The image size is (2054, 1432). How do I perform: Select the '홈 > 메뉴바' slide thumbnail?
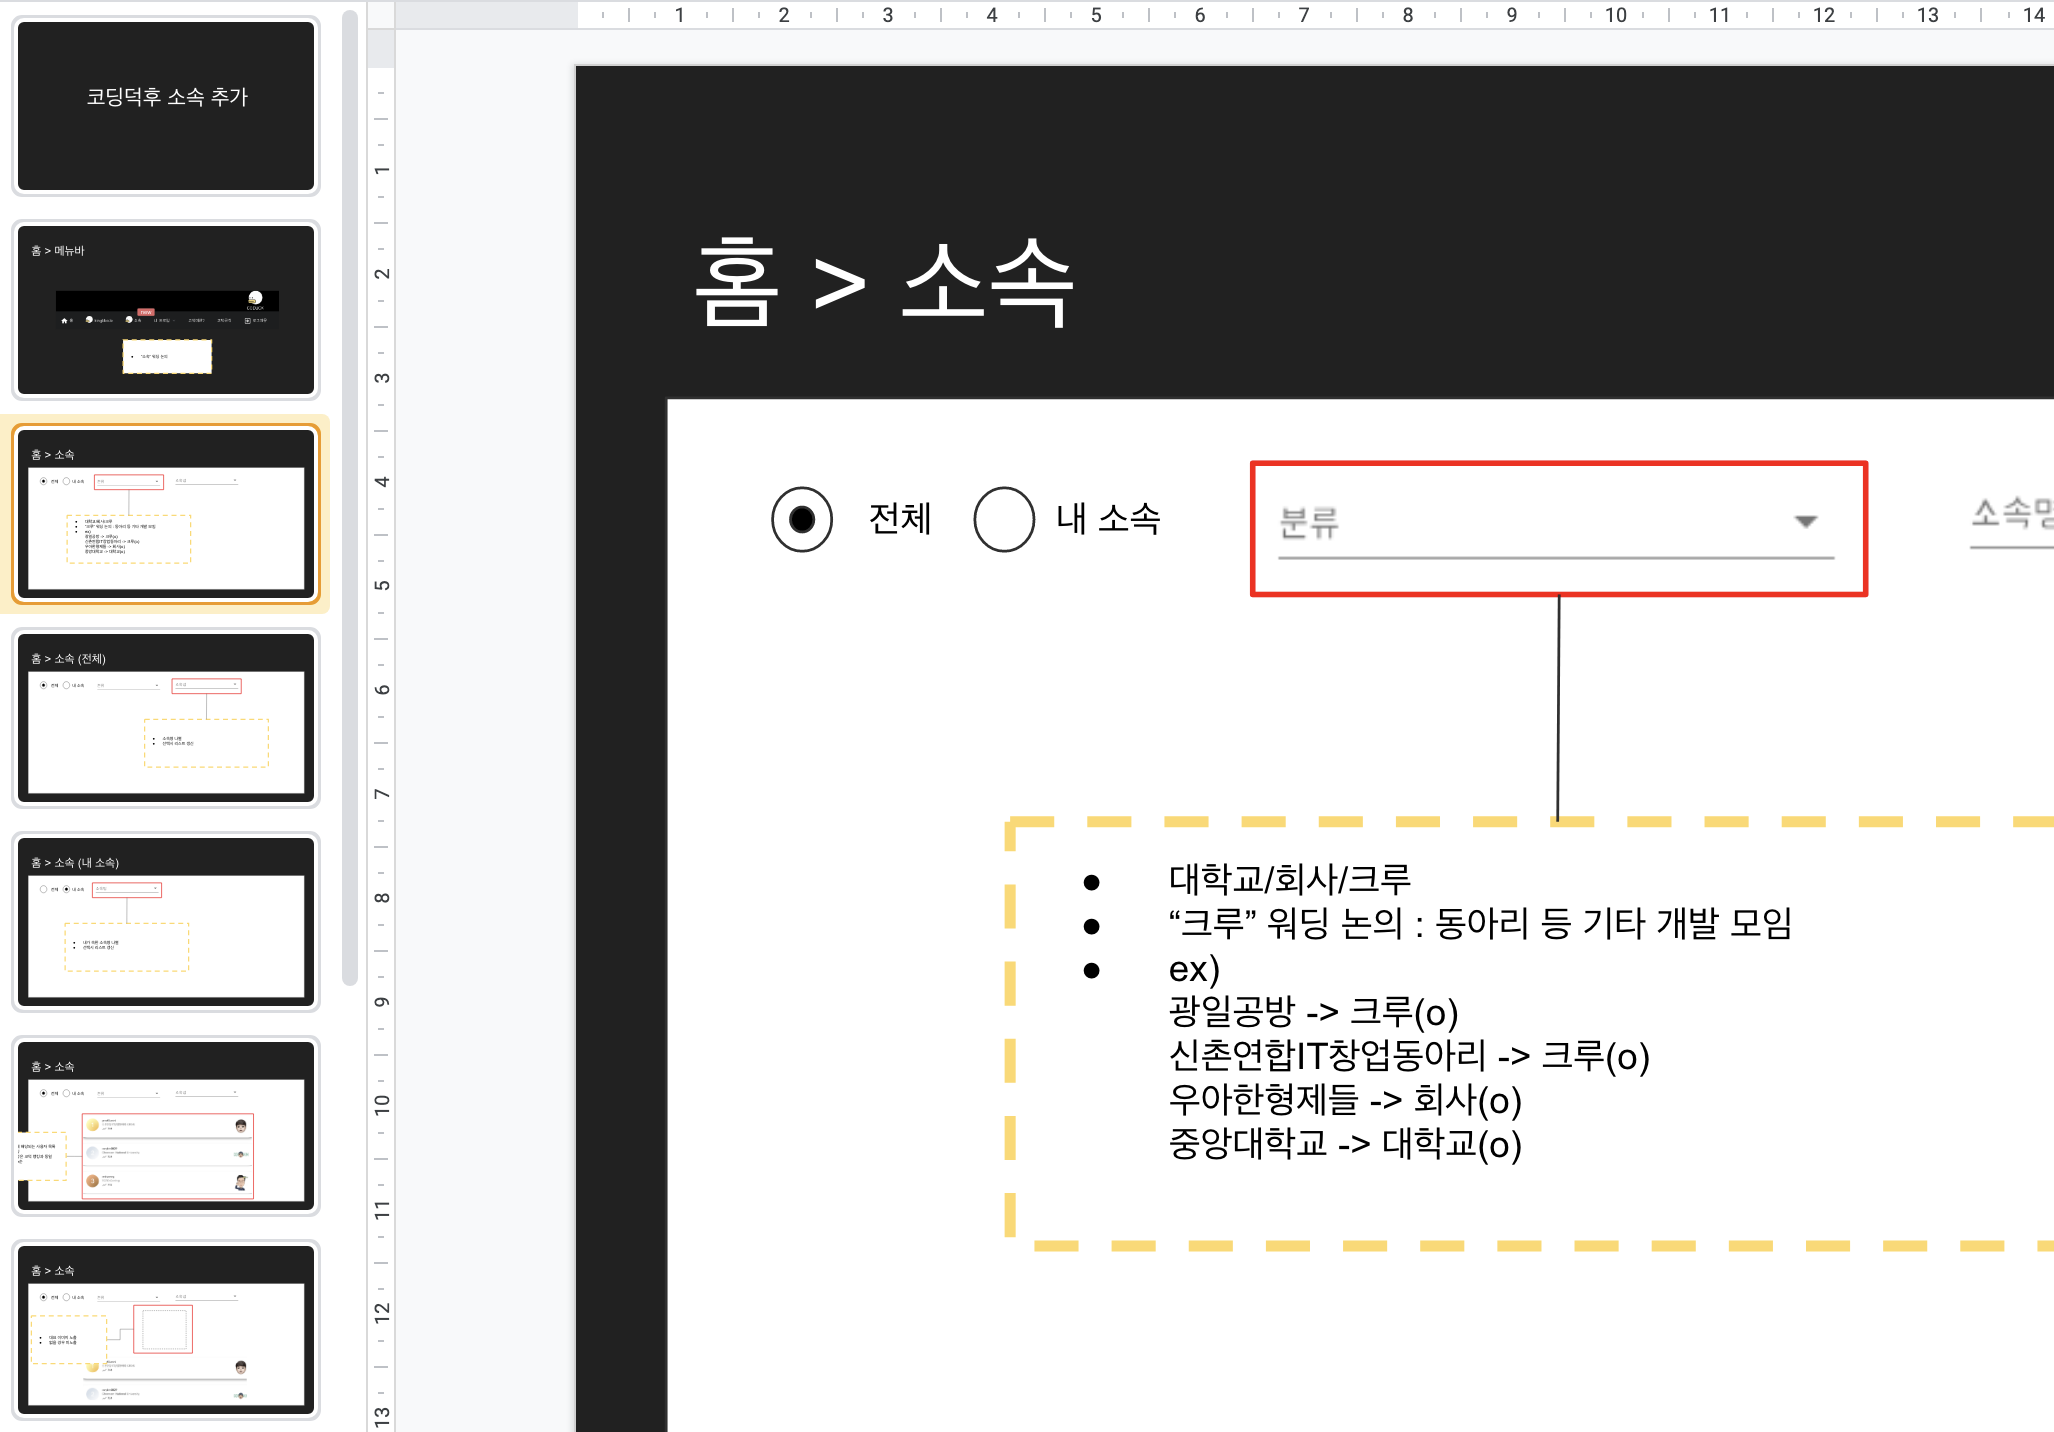(166, 310)
